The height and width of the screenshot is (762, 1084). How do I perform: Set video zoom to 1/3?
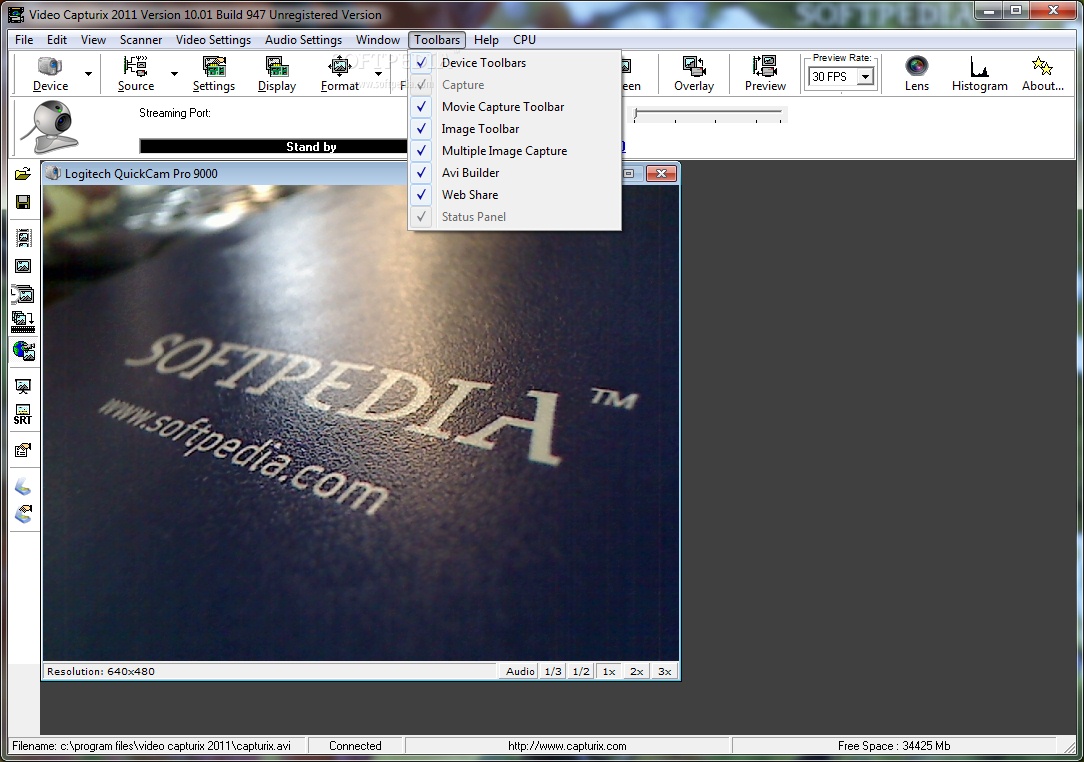coord(553,671)
